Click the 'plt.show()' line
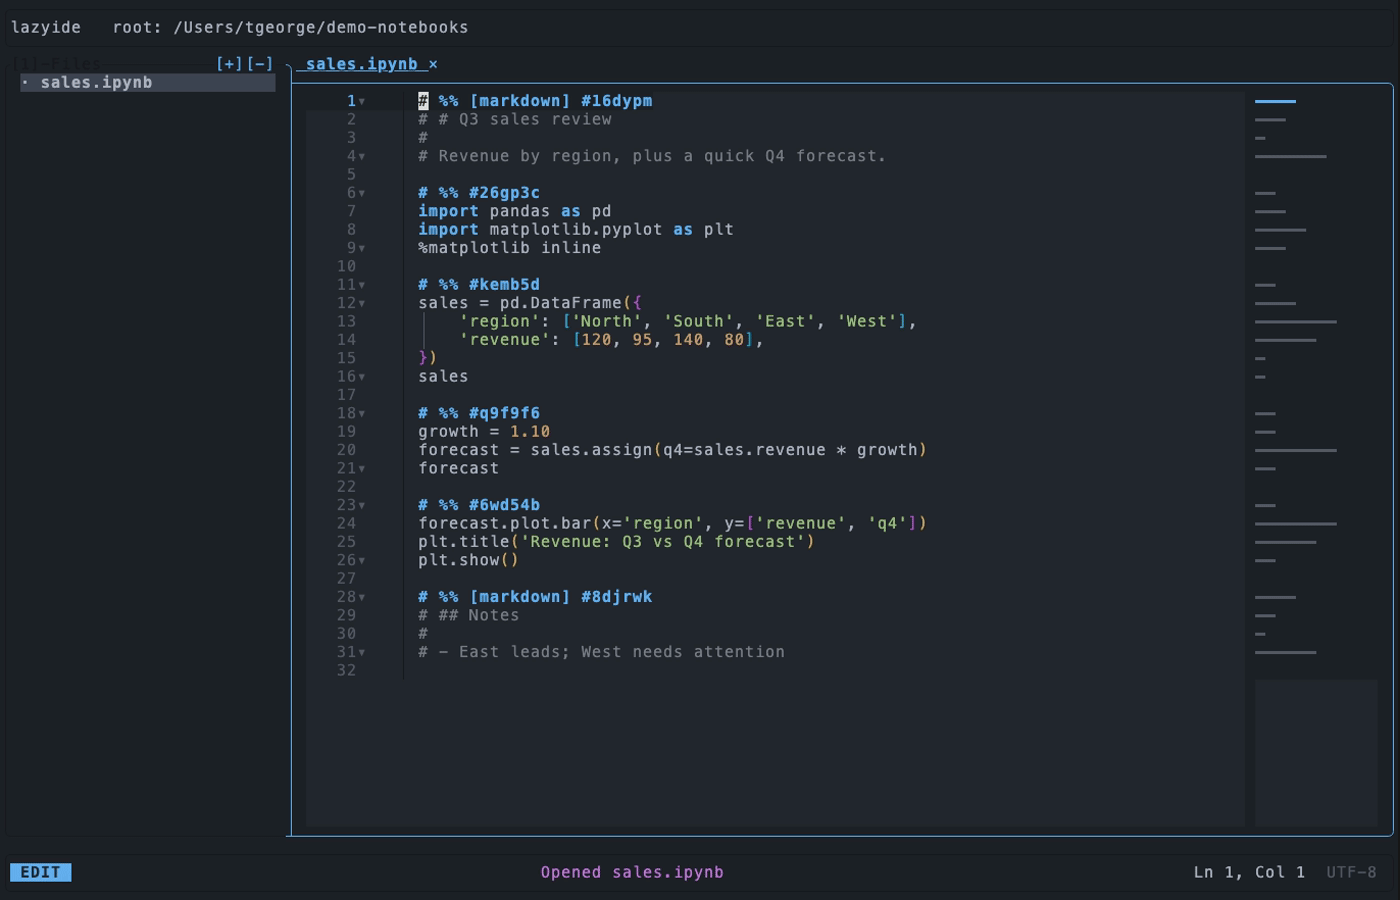Viewport: 1400px width, 900px height. click(469, 560)
